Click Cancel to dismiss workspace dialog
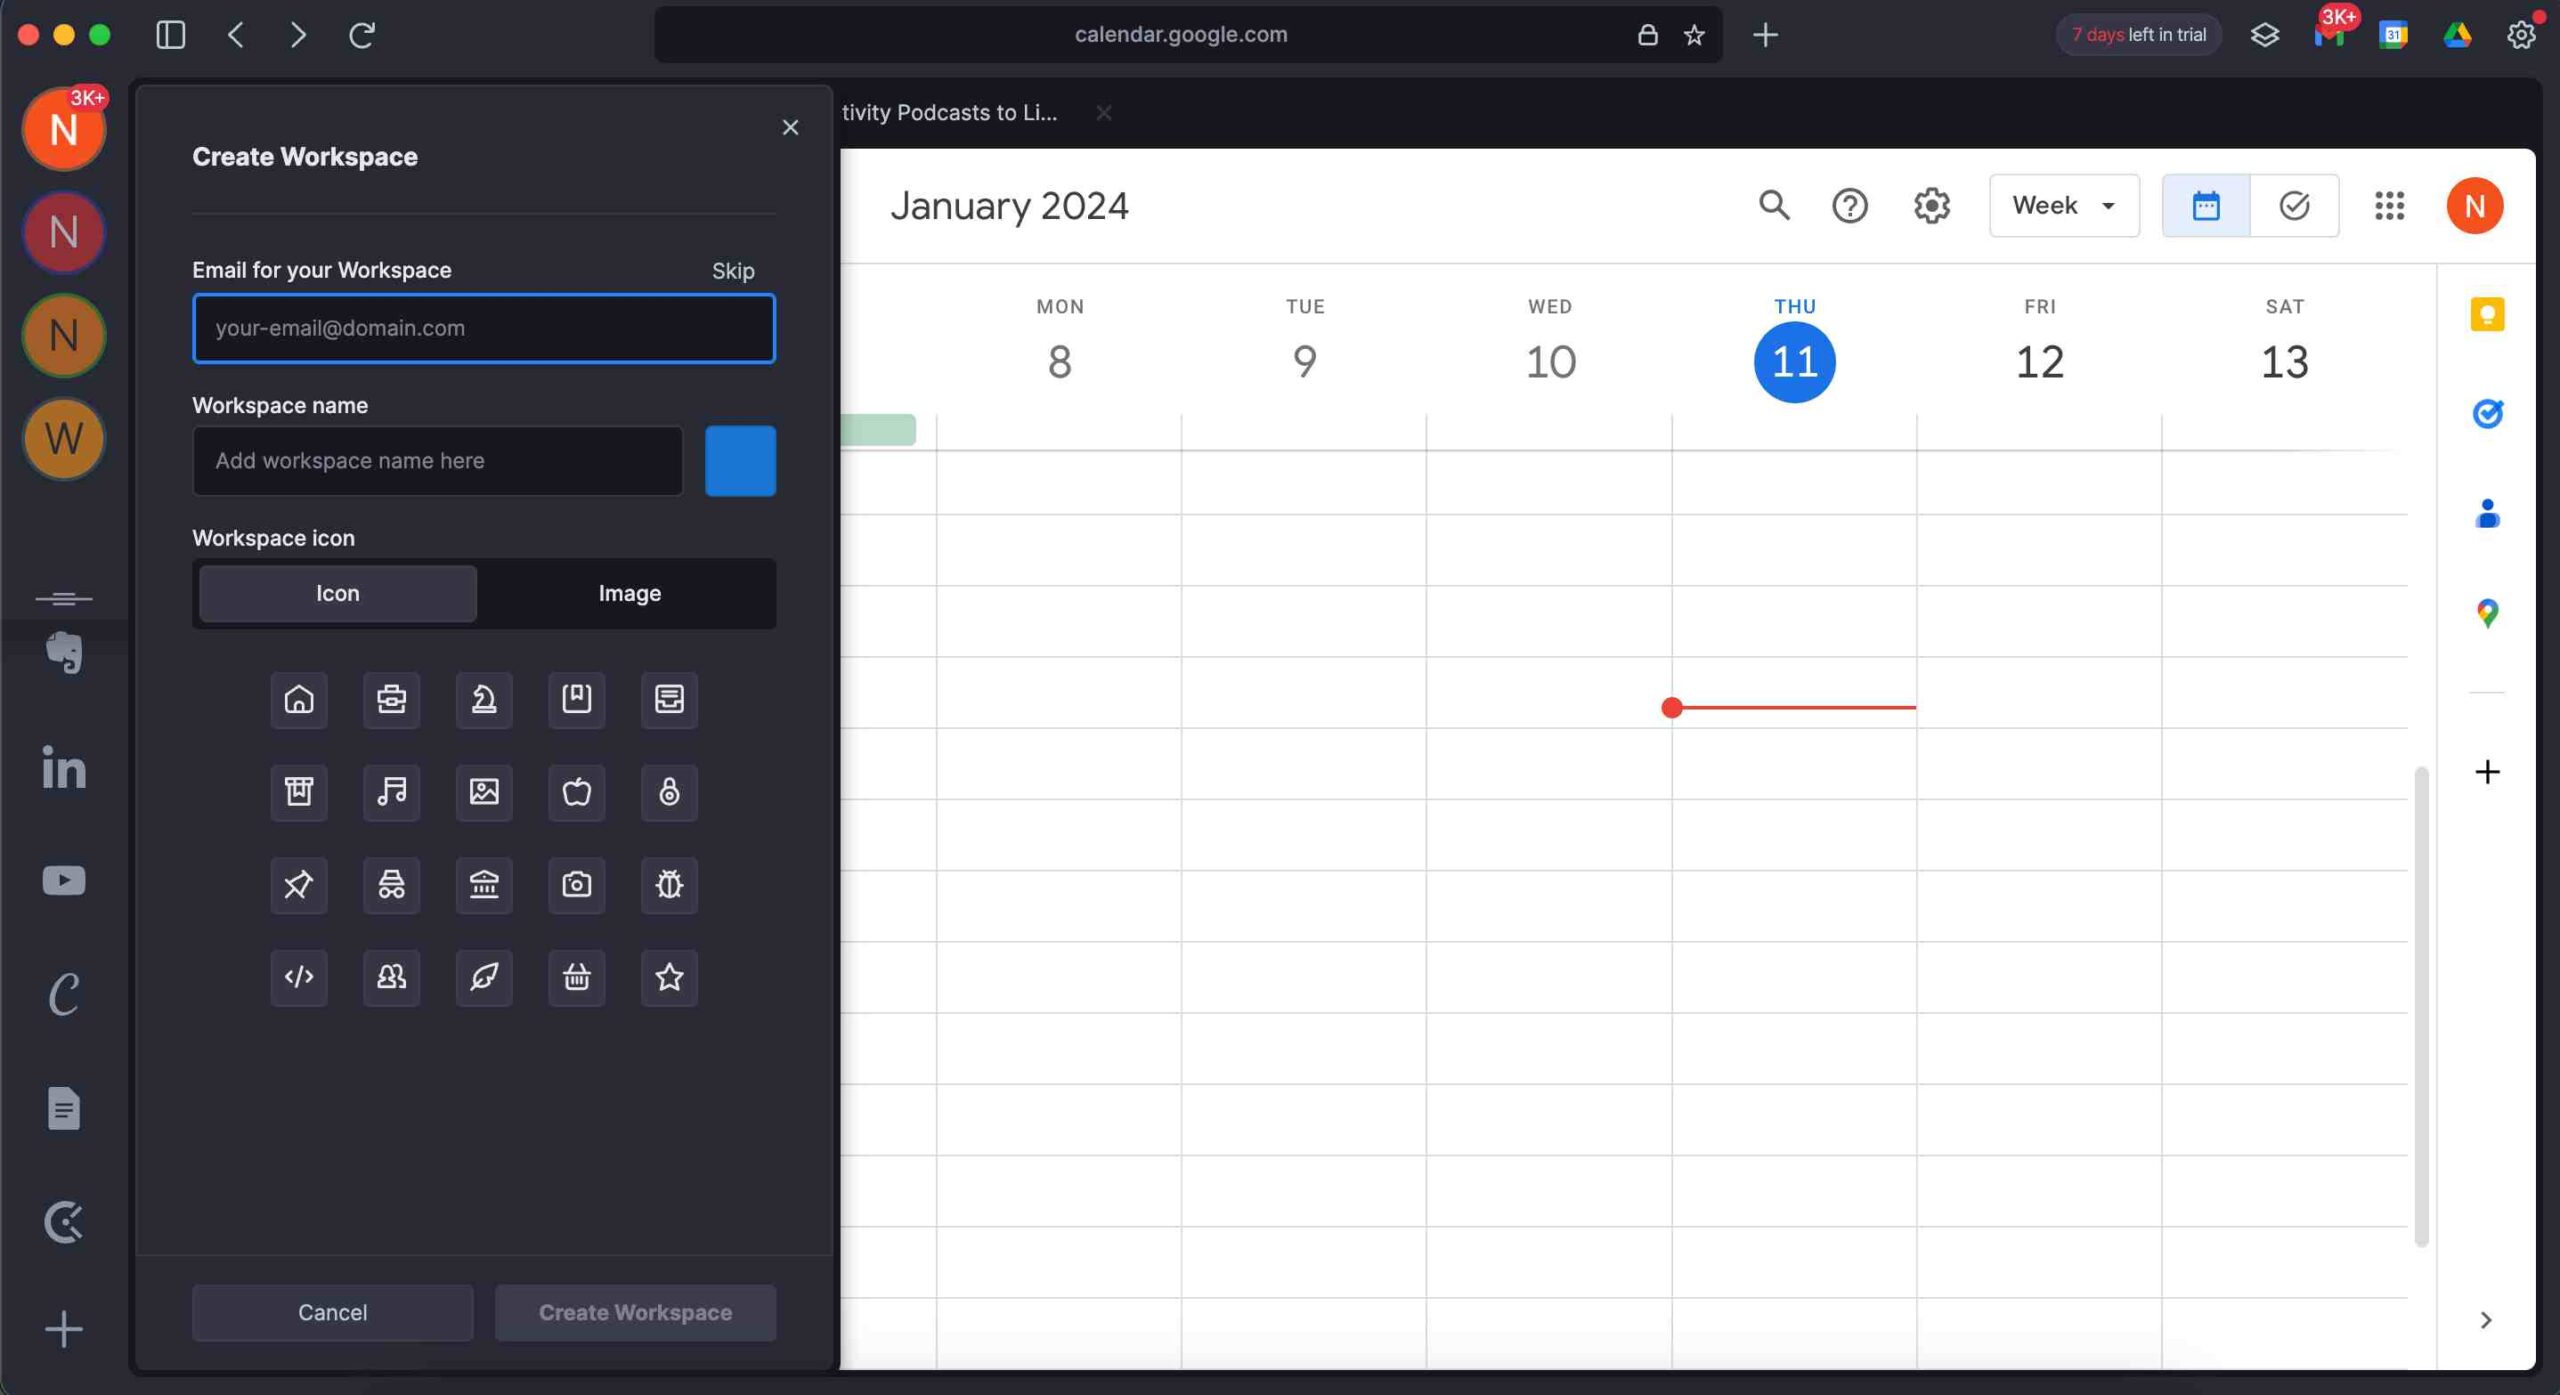The image size is (2560, 1395). point(333,1311)
